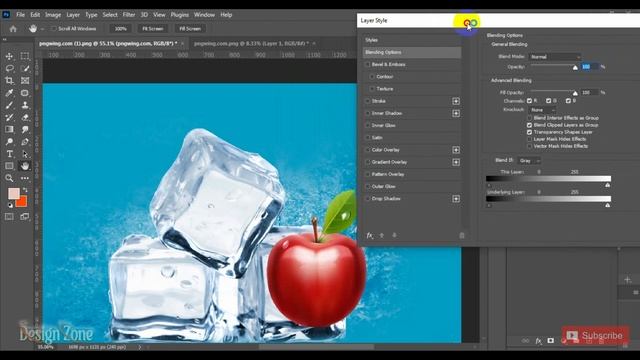Select the Pattern Overlay effect row
The height and width of the screenshot is (360, 640).
tap(412, 174)
